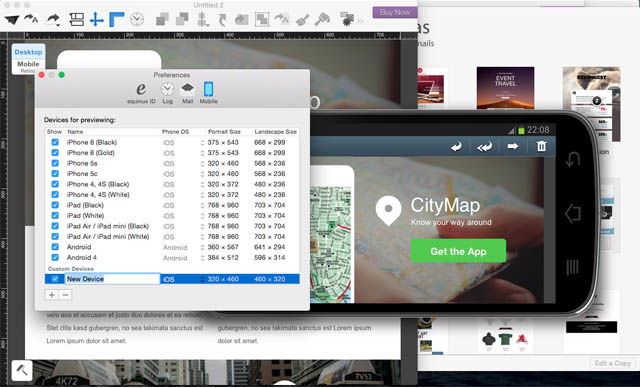Viewport: 640px width, 388px height.
Task: Uncheck Show for iPad (White)
Action: tap(55, 215)
